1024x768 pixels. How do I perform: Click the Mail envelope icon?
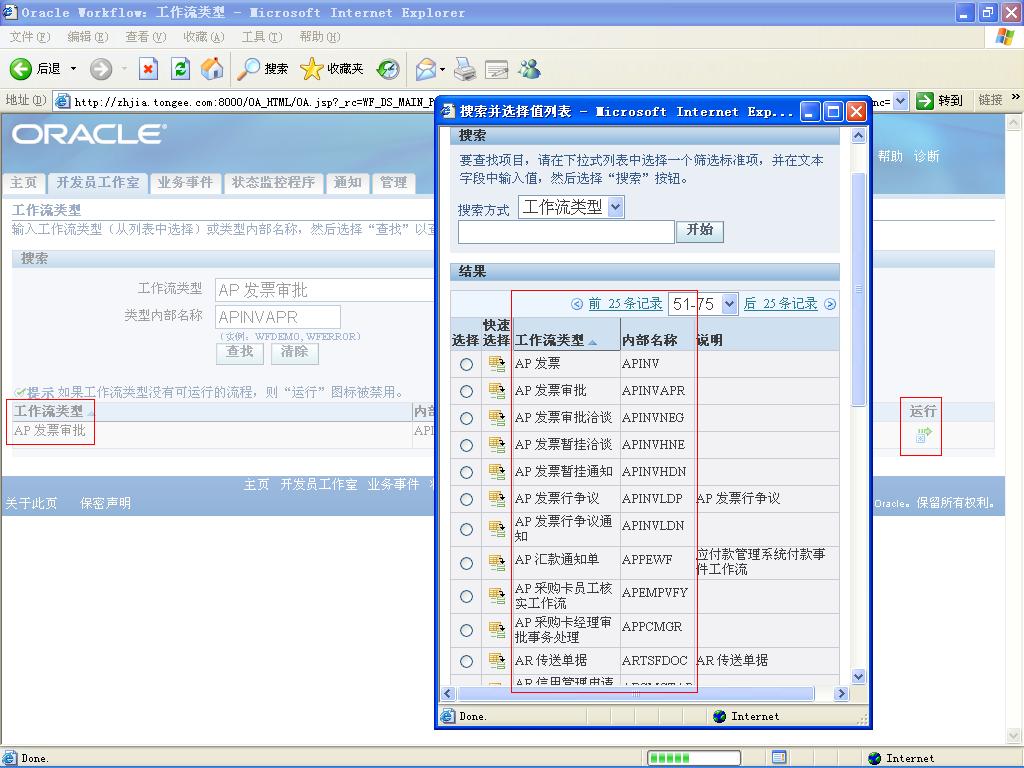click(x=425, y=69)
